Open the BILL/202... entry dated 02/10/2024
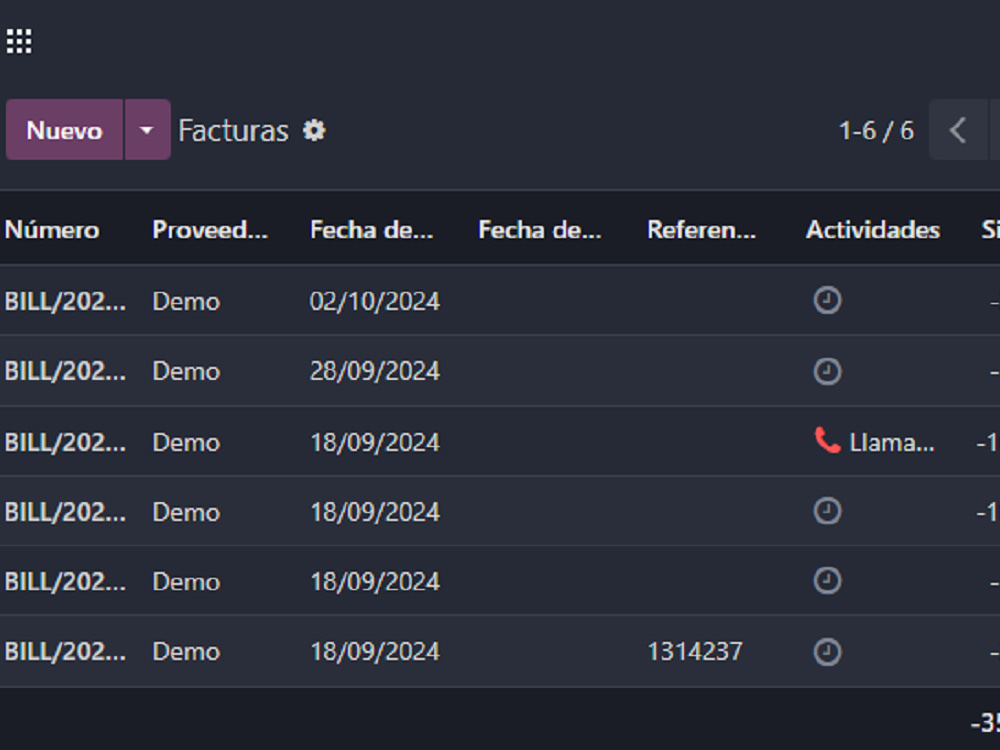Screen dimensions: 1000x750 point(65,301)
